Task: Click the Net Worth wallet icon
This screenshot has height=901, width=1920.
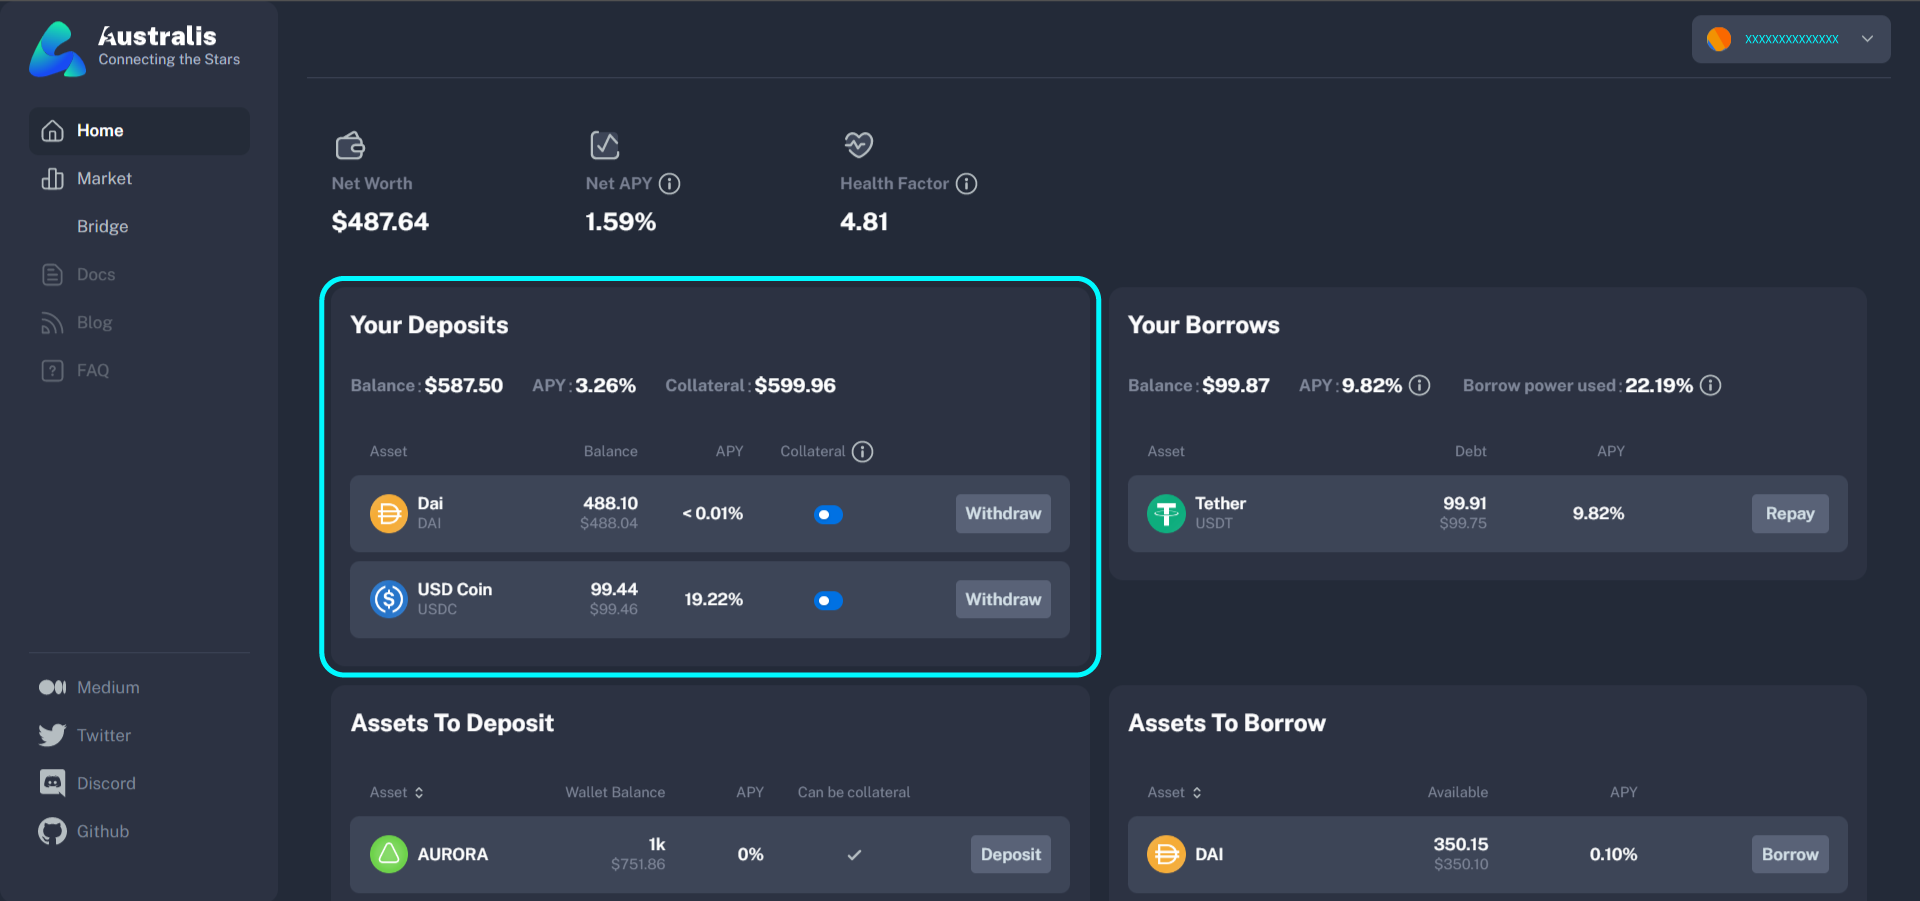Action: (350, 146)
